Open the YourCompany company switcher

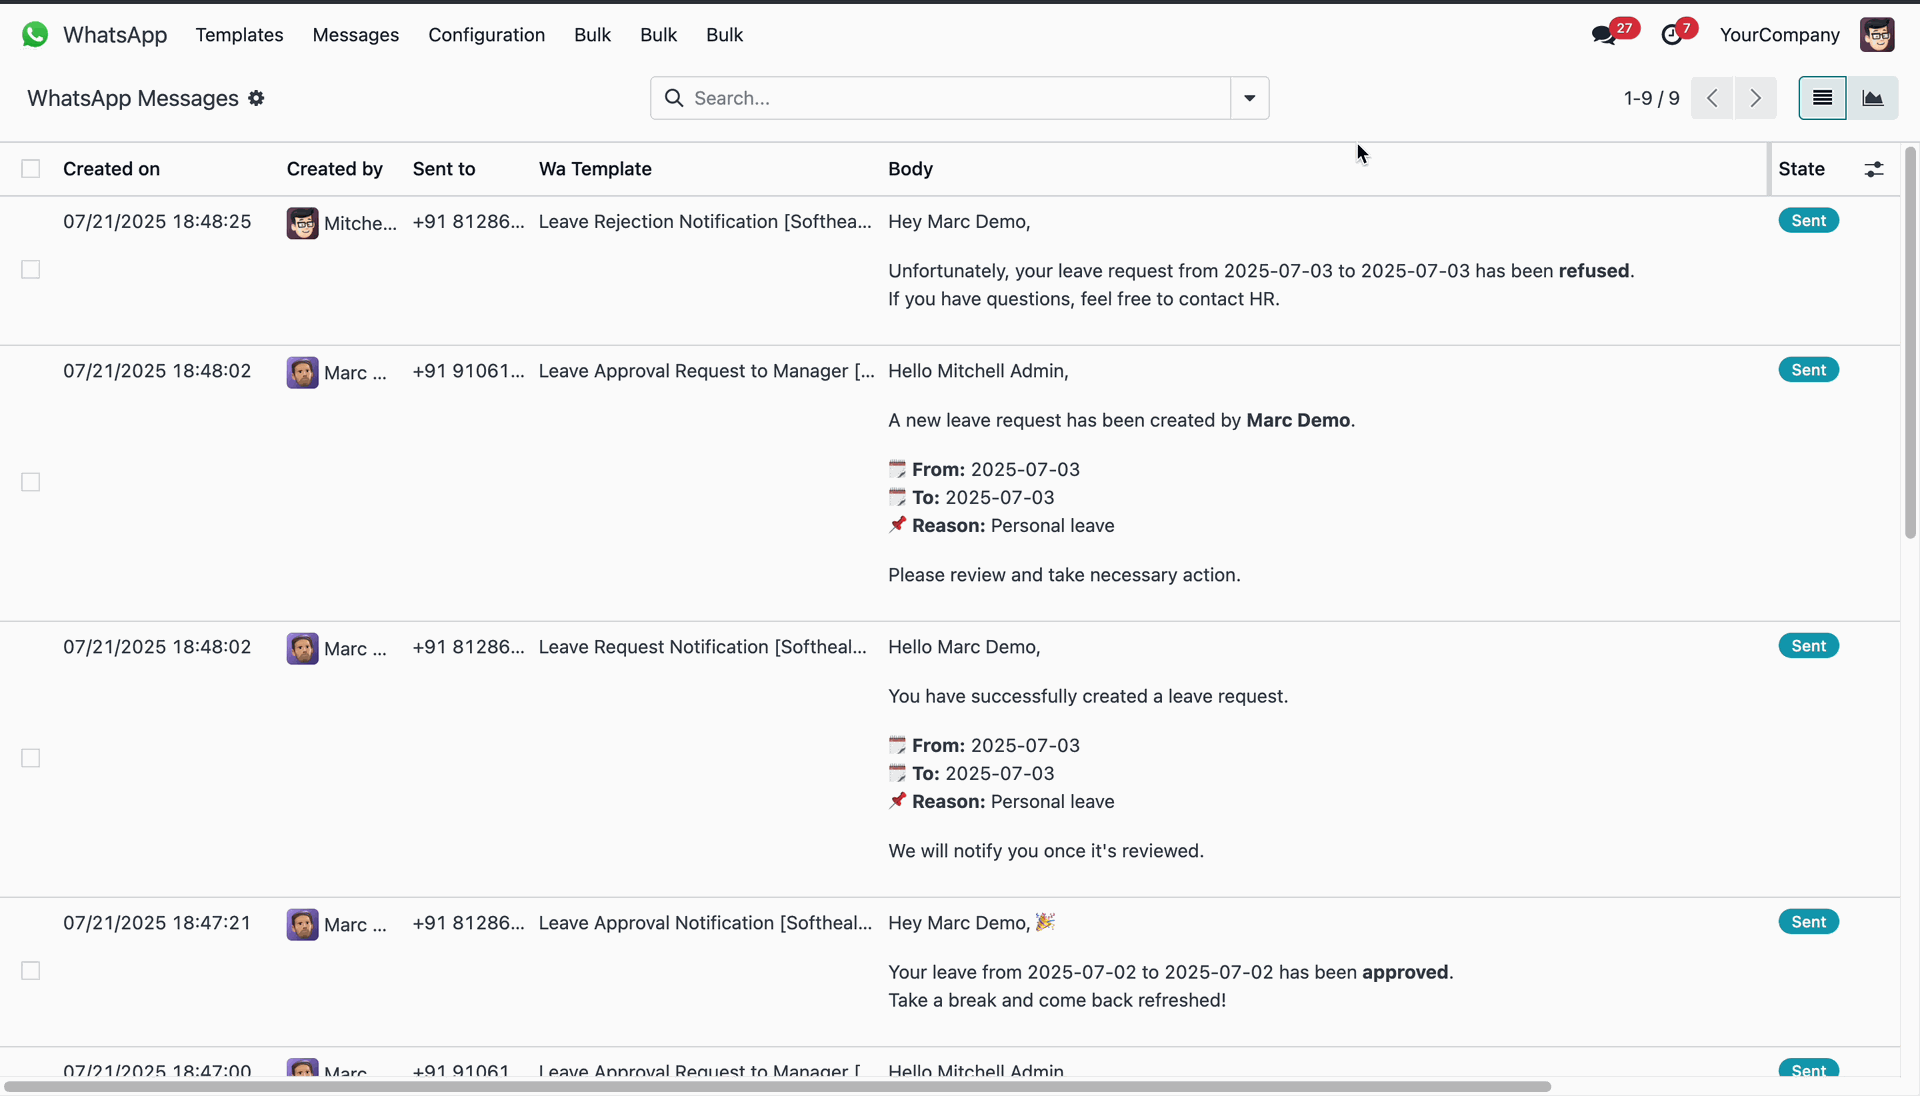1779,35
